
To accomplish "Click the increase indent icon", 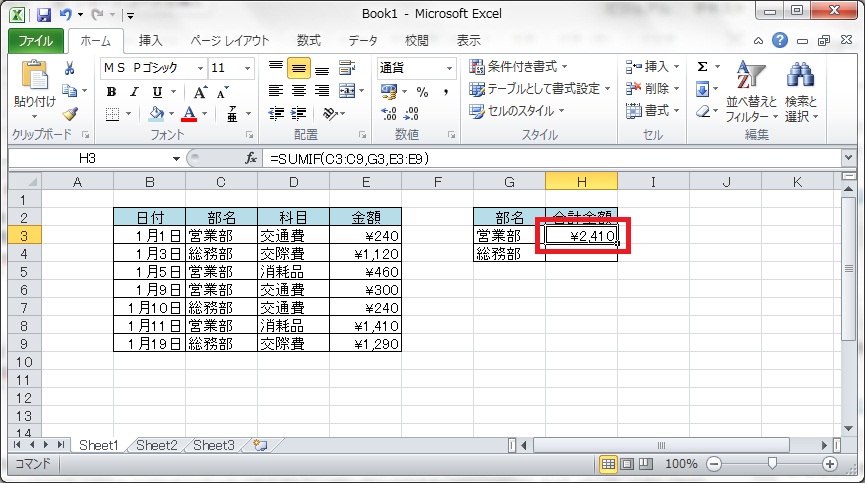I will pos(298,114).
